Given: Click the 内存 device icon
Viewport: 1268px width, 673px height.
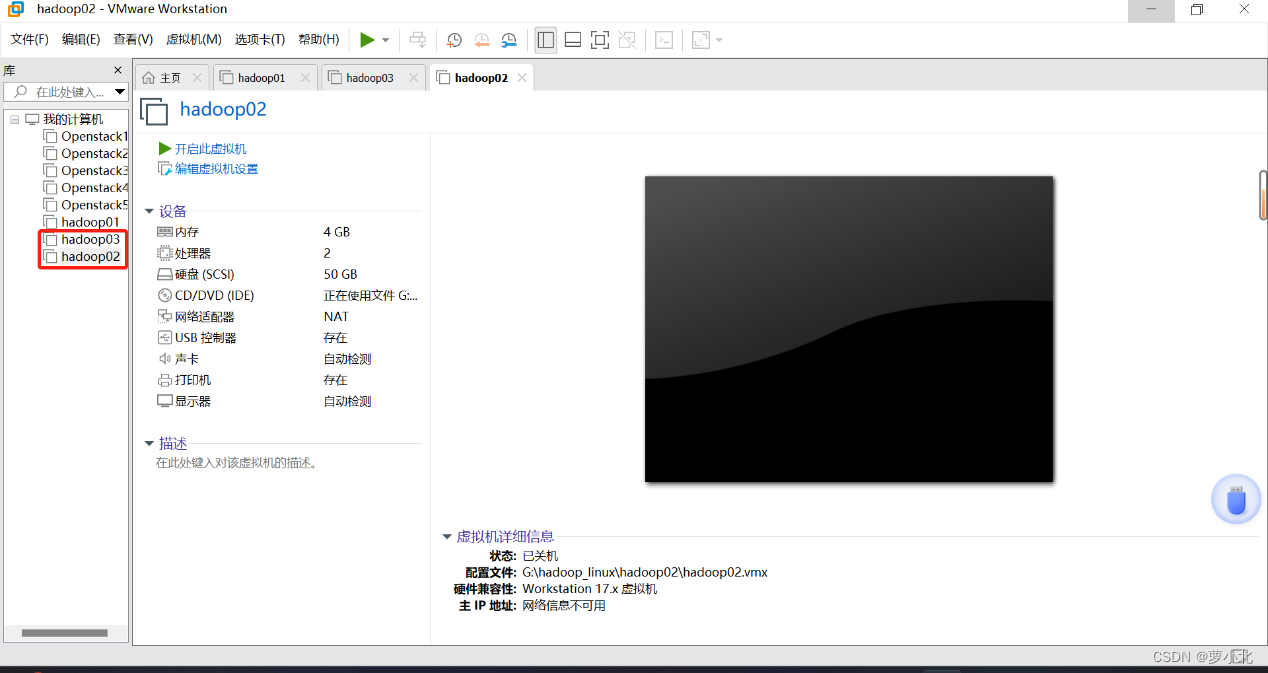Looking at the screenshot, I should (x=165, y=232).
